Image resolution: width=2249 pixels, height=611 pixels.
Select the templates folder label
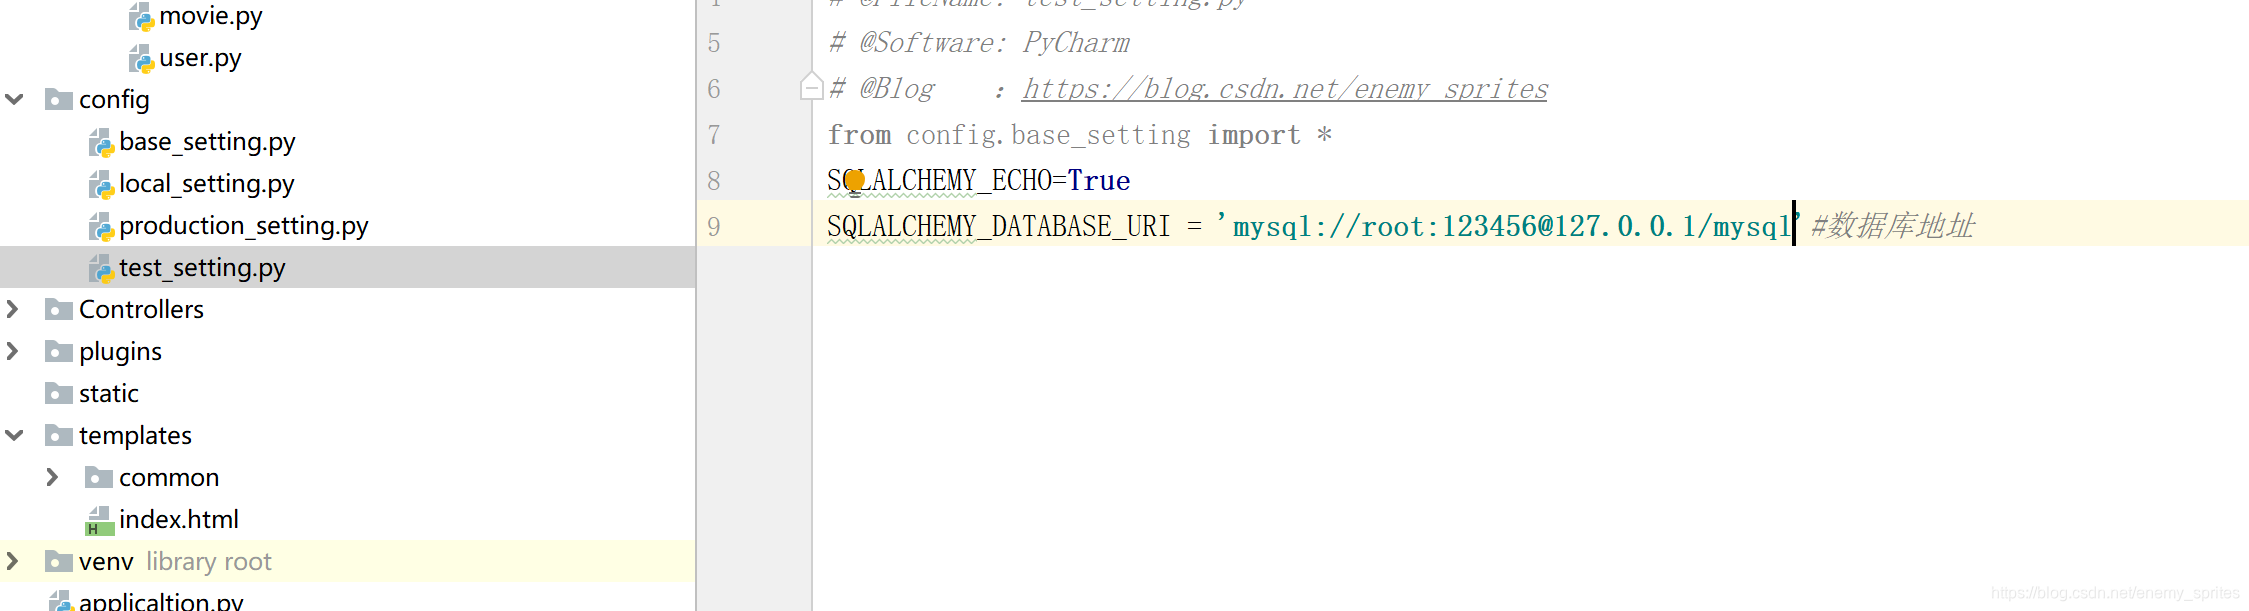pos(135,436)
